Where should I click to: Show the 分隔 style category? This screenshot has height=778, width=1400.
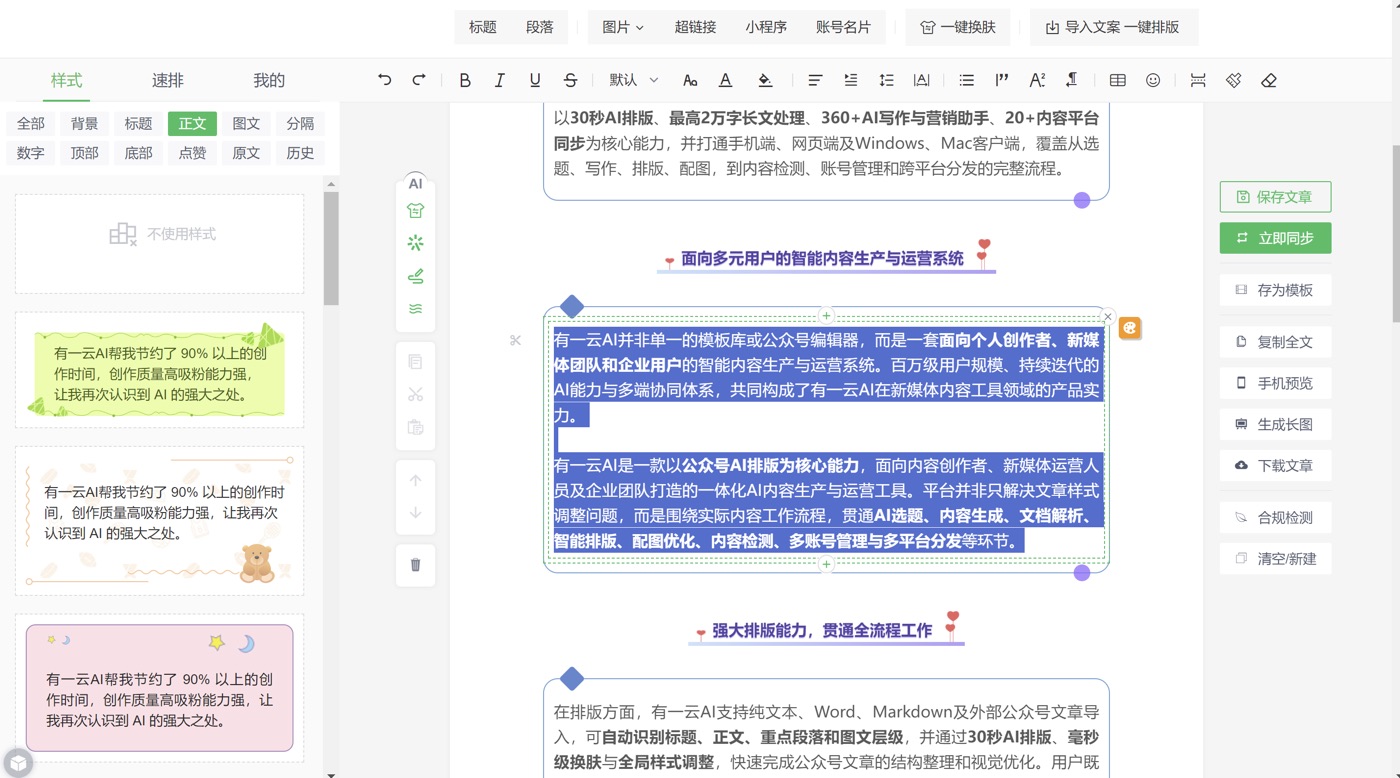(300, 123)
